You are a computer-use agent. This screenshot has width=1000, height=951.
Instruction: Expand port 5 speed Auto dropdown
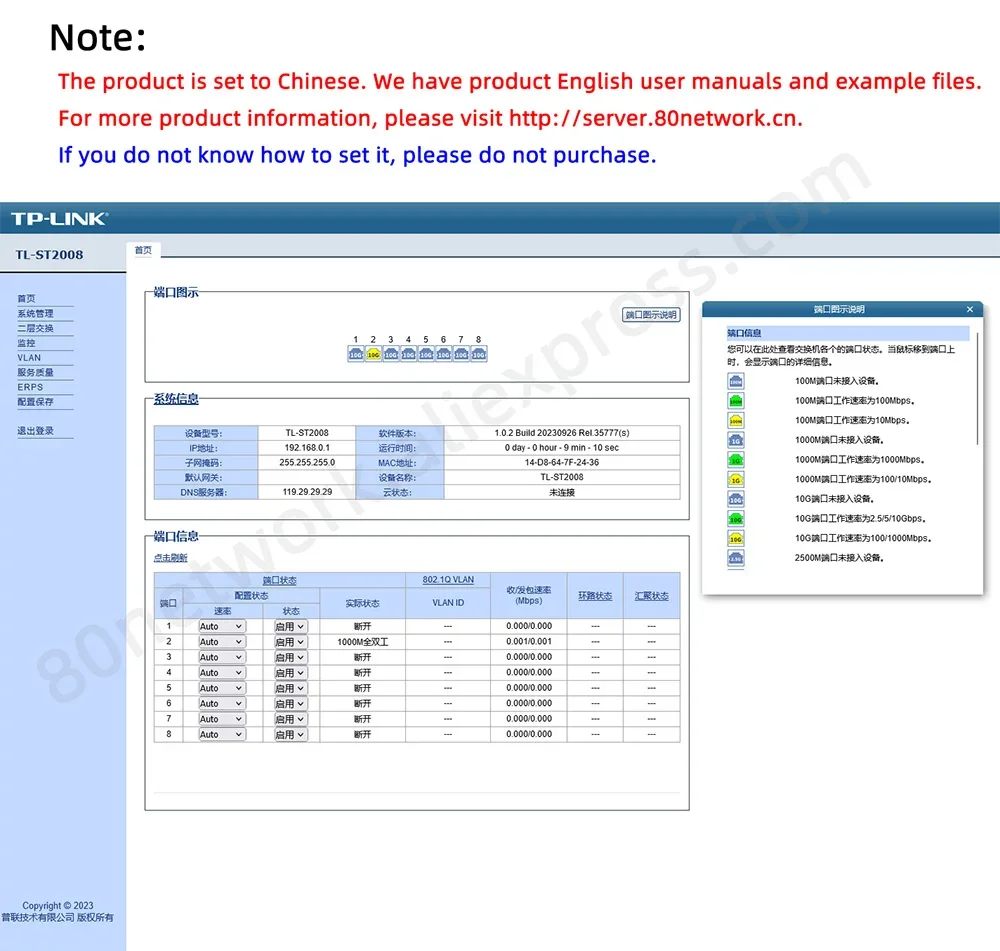221,688
